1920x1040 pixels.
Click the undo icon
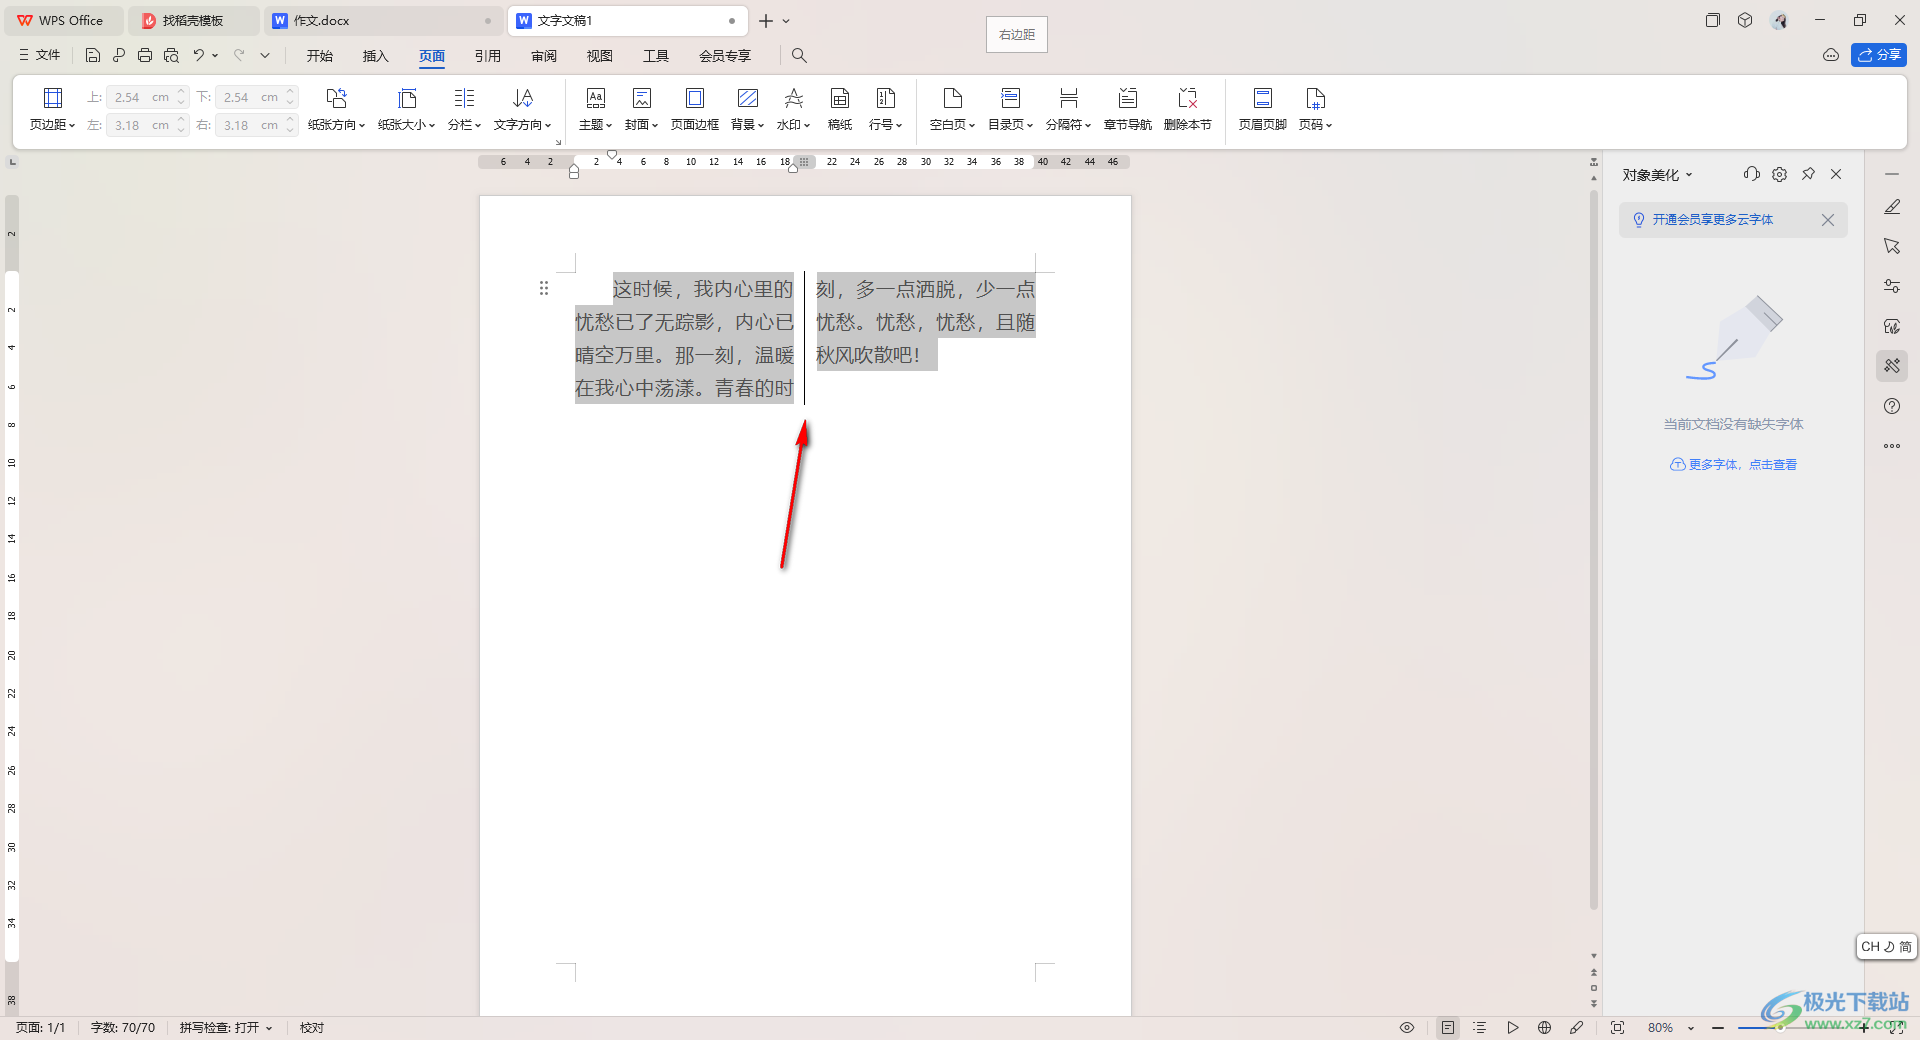[199, 55]
